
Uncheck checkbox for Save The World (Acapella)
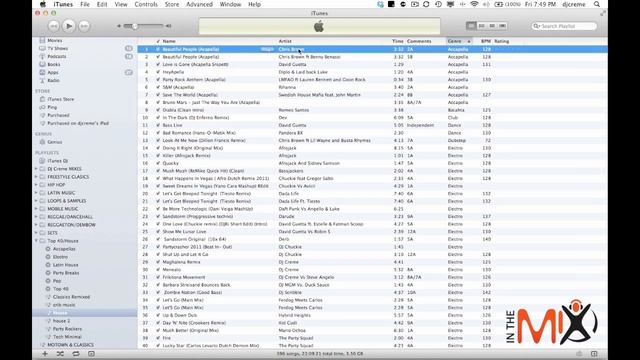point(158,95)
